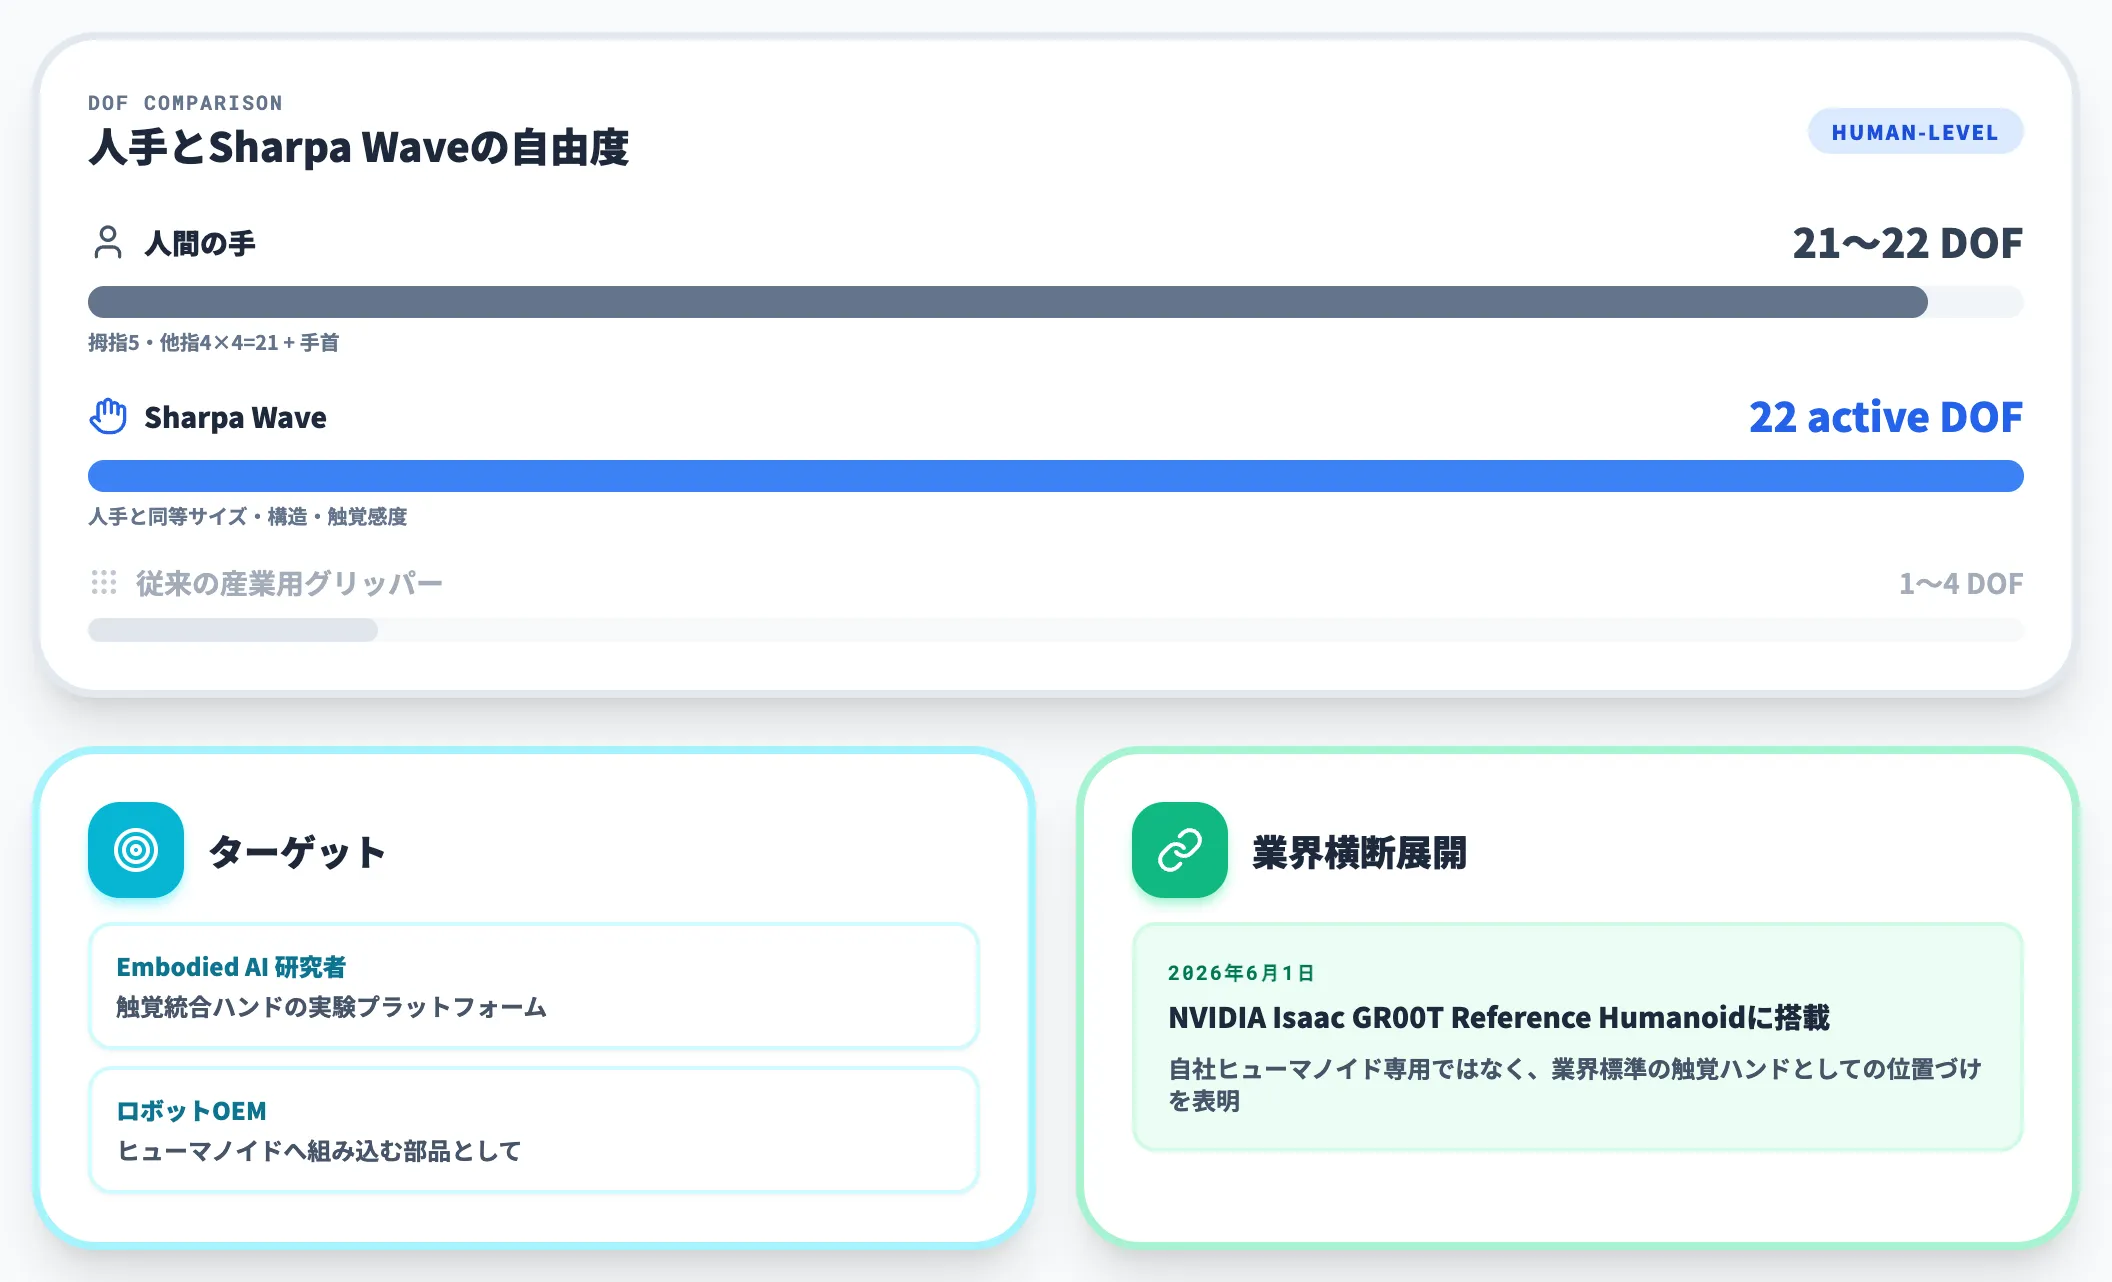Click the heading 人手とSharpa Waveの自由度
Viewport: 2112px width, 1282px height.
point(359,147)
